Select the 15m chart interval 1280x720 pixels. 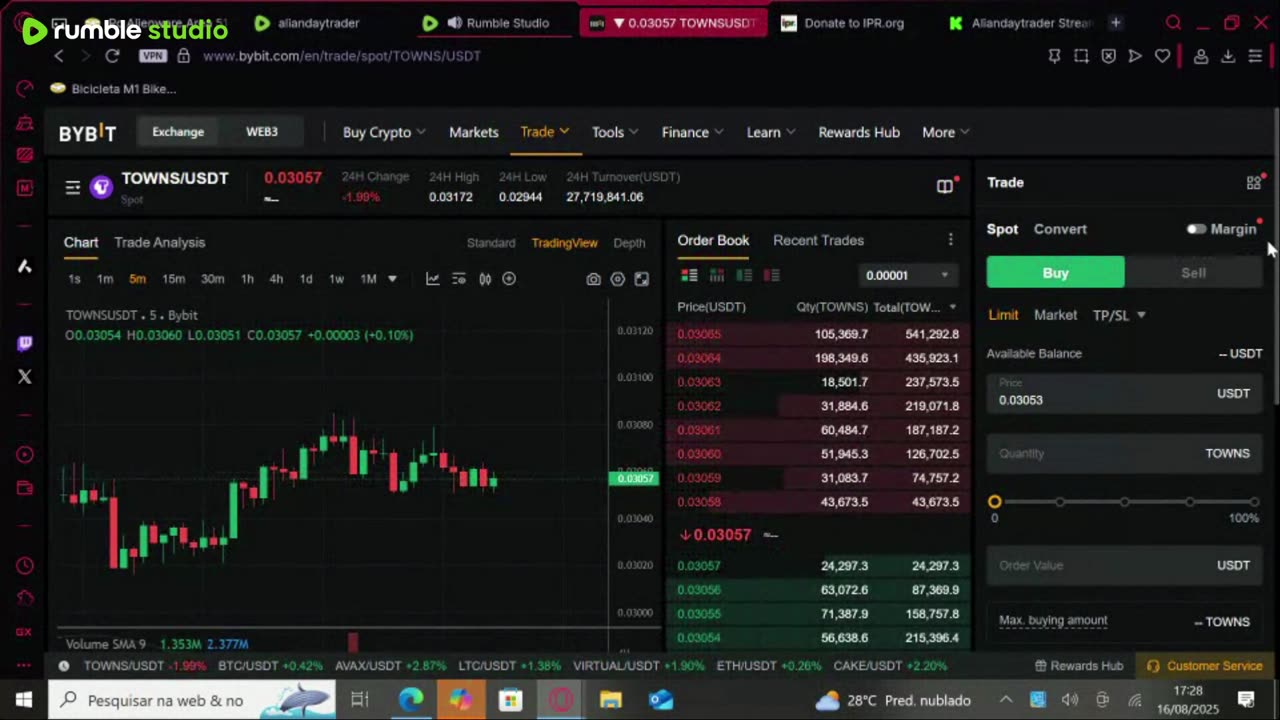point(174,279)
